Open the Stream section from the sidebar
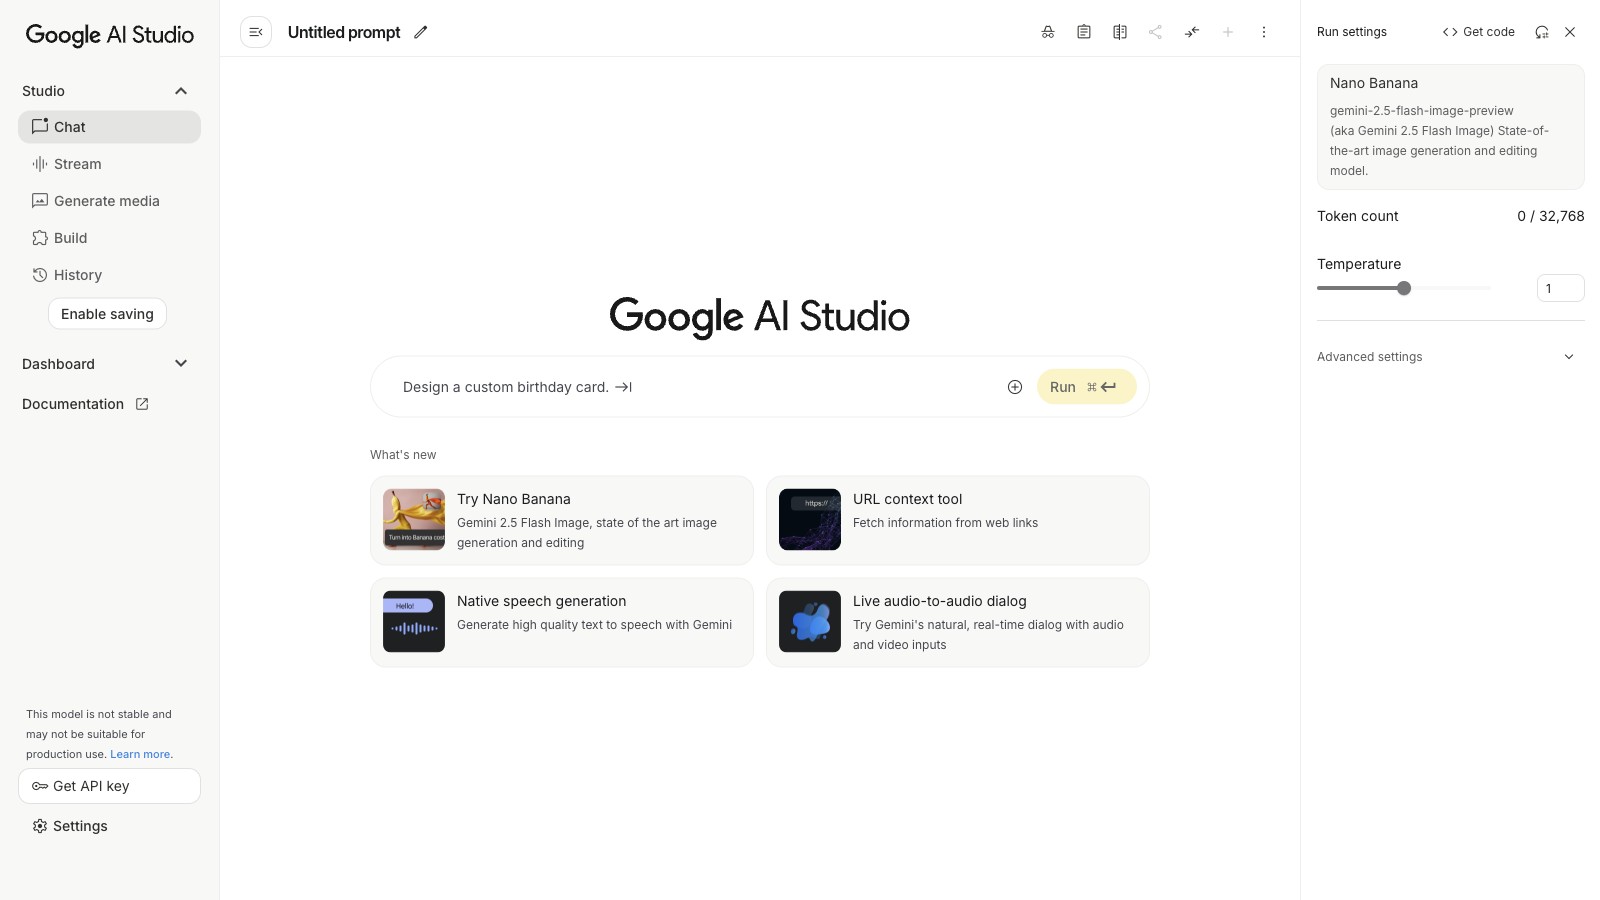 (77, 164)
